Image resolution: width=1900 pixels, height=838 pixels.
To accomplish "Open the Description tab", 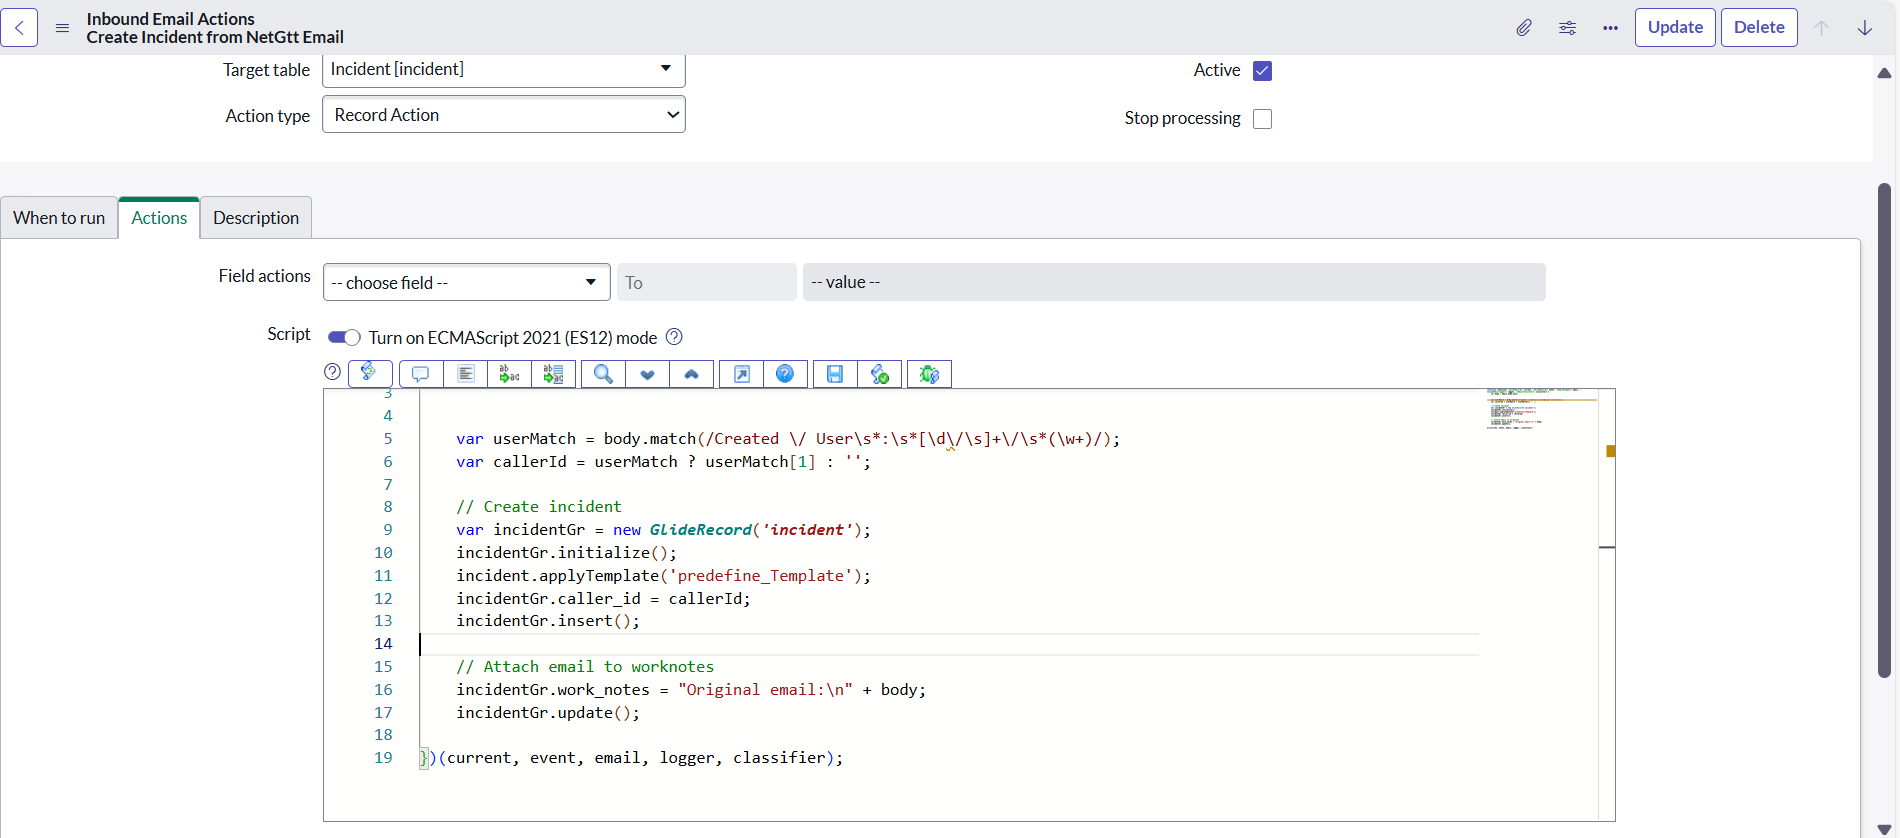I will click(256, 218).
